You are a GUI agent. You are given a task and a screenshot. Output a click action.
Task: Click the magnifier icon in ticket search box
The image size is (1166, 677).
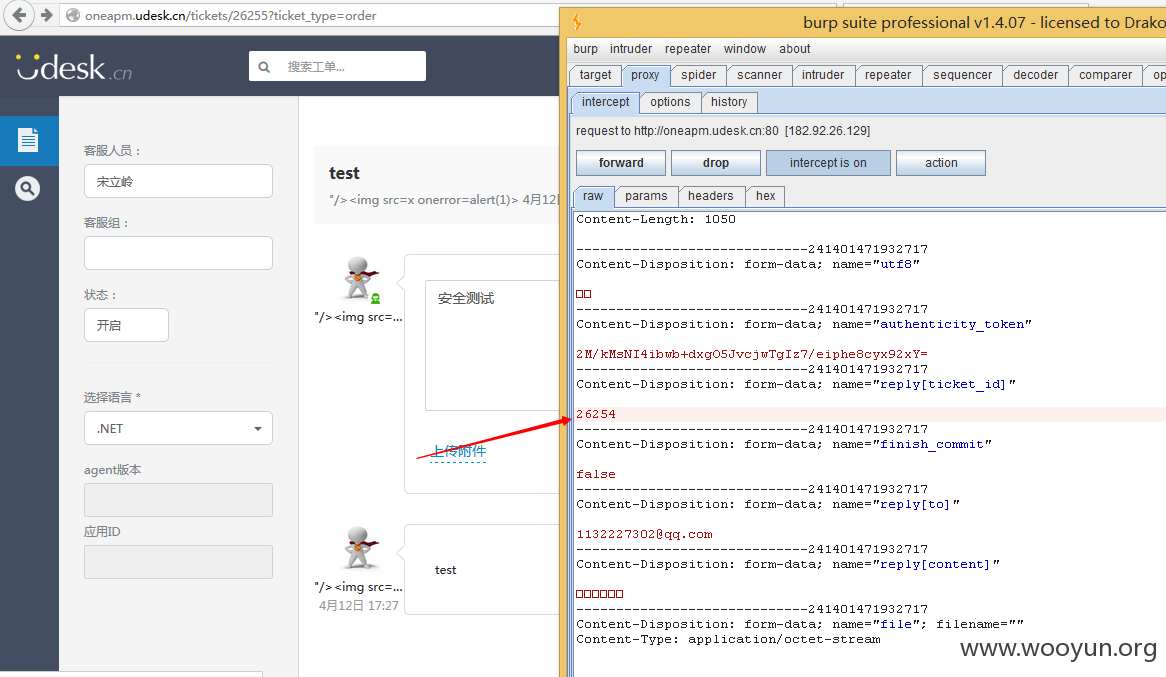pos(264,67)
